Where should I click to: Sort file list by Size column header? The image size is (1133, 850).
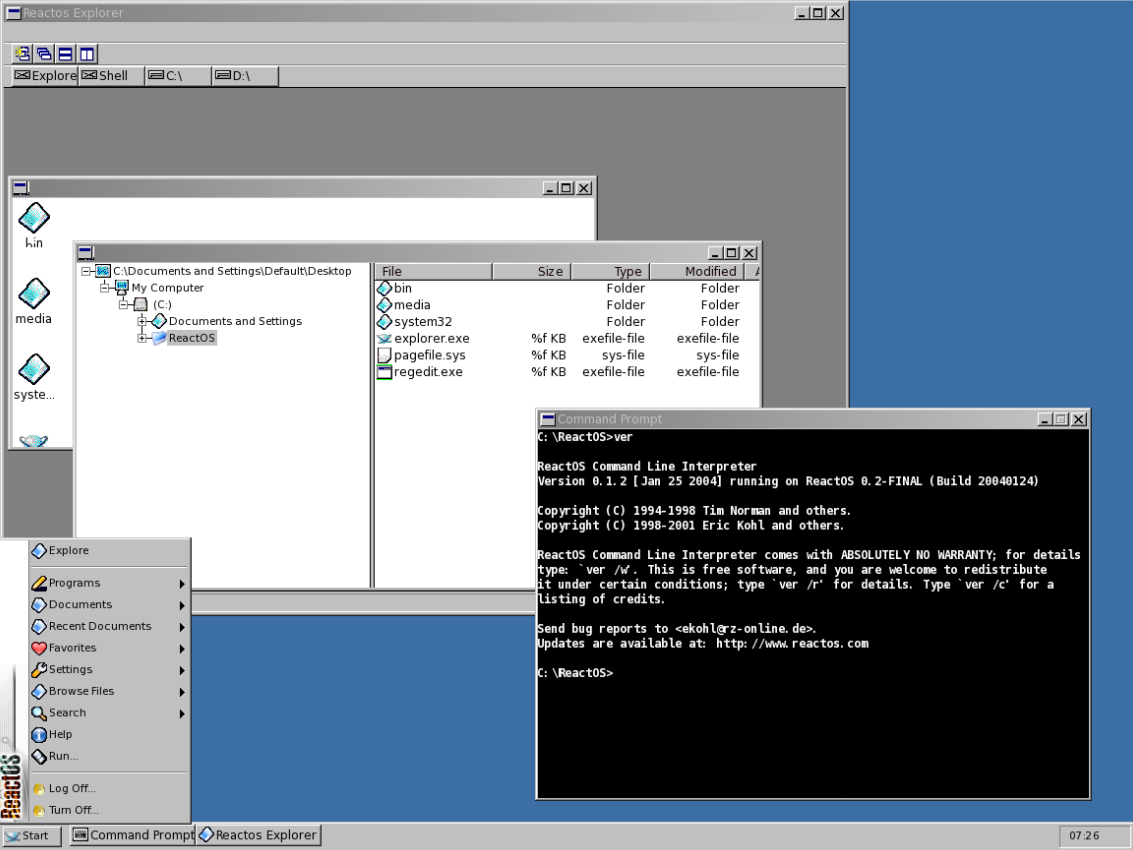[x=531, y=271]
